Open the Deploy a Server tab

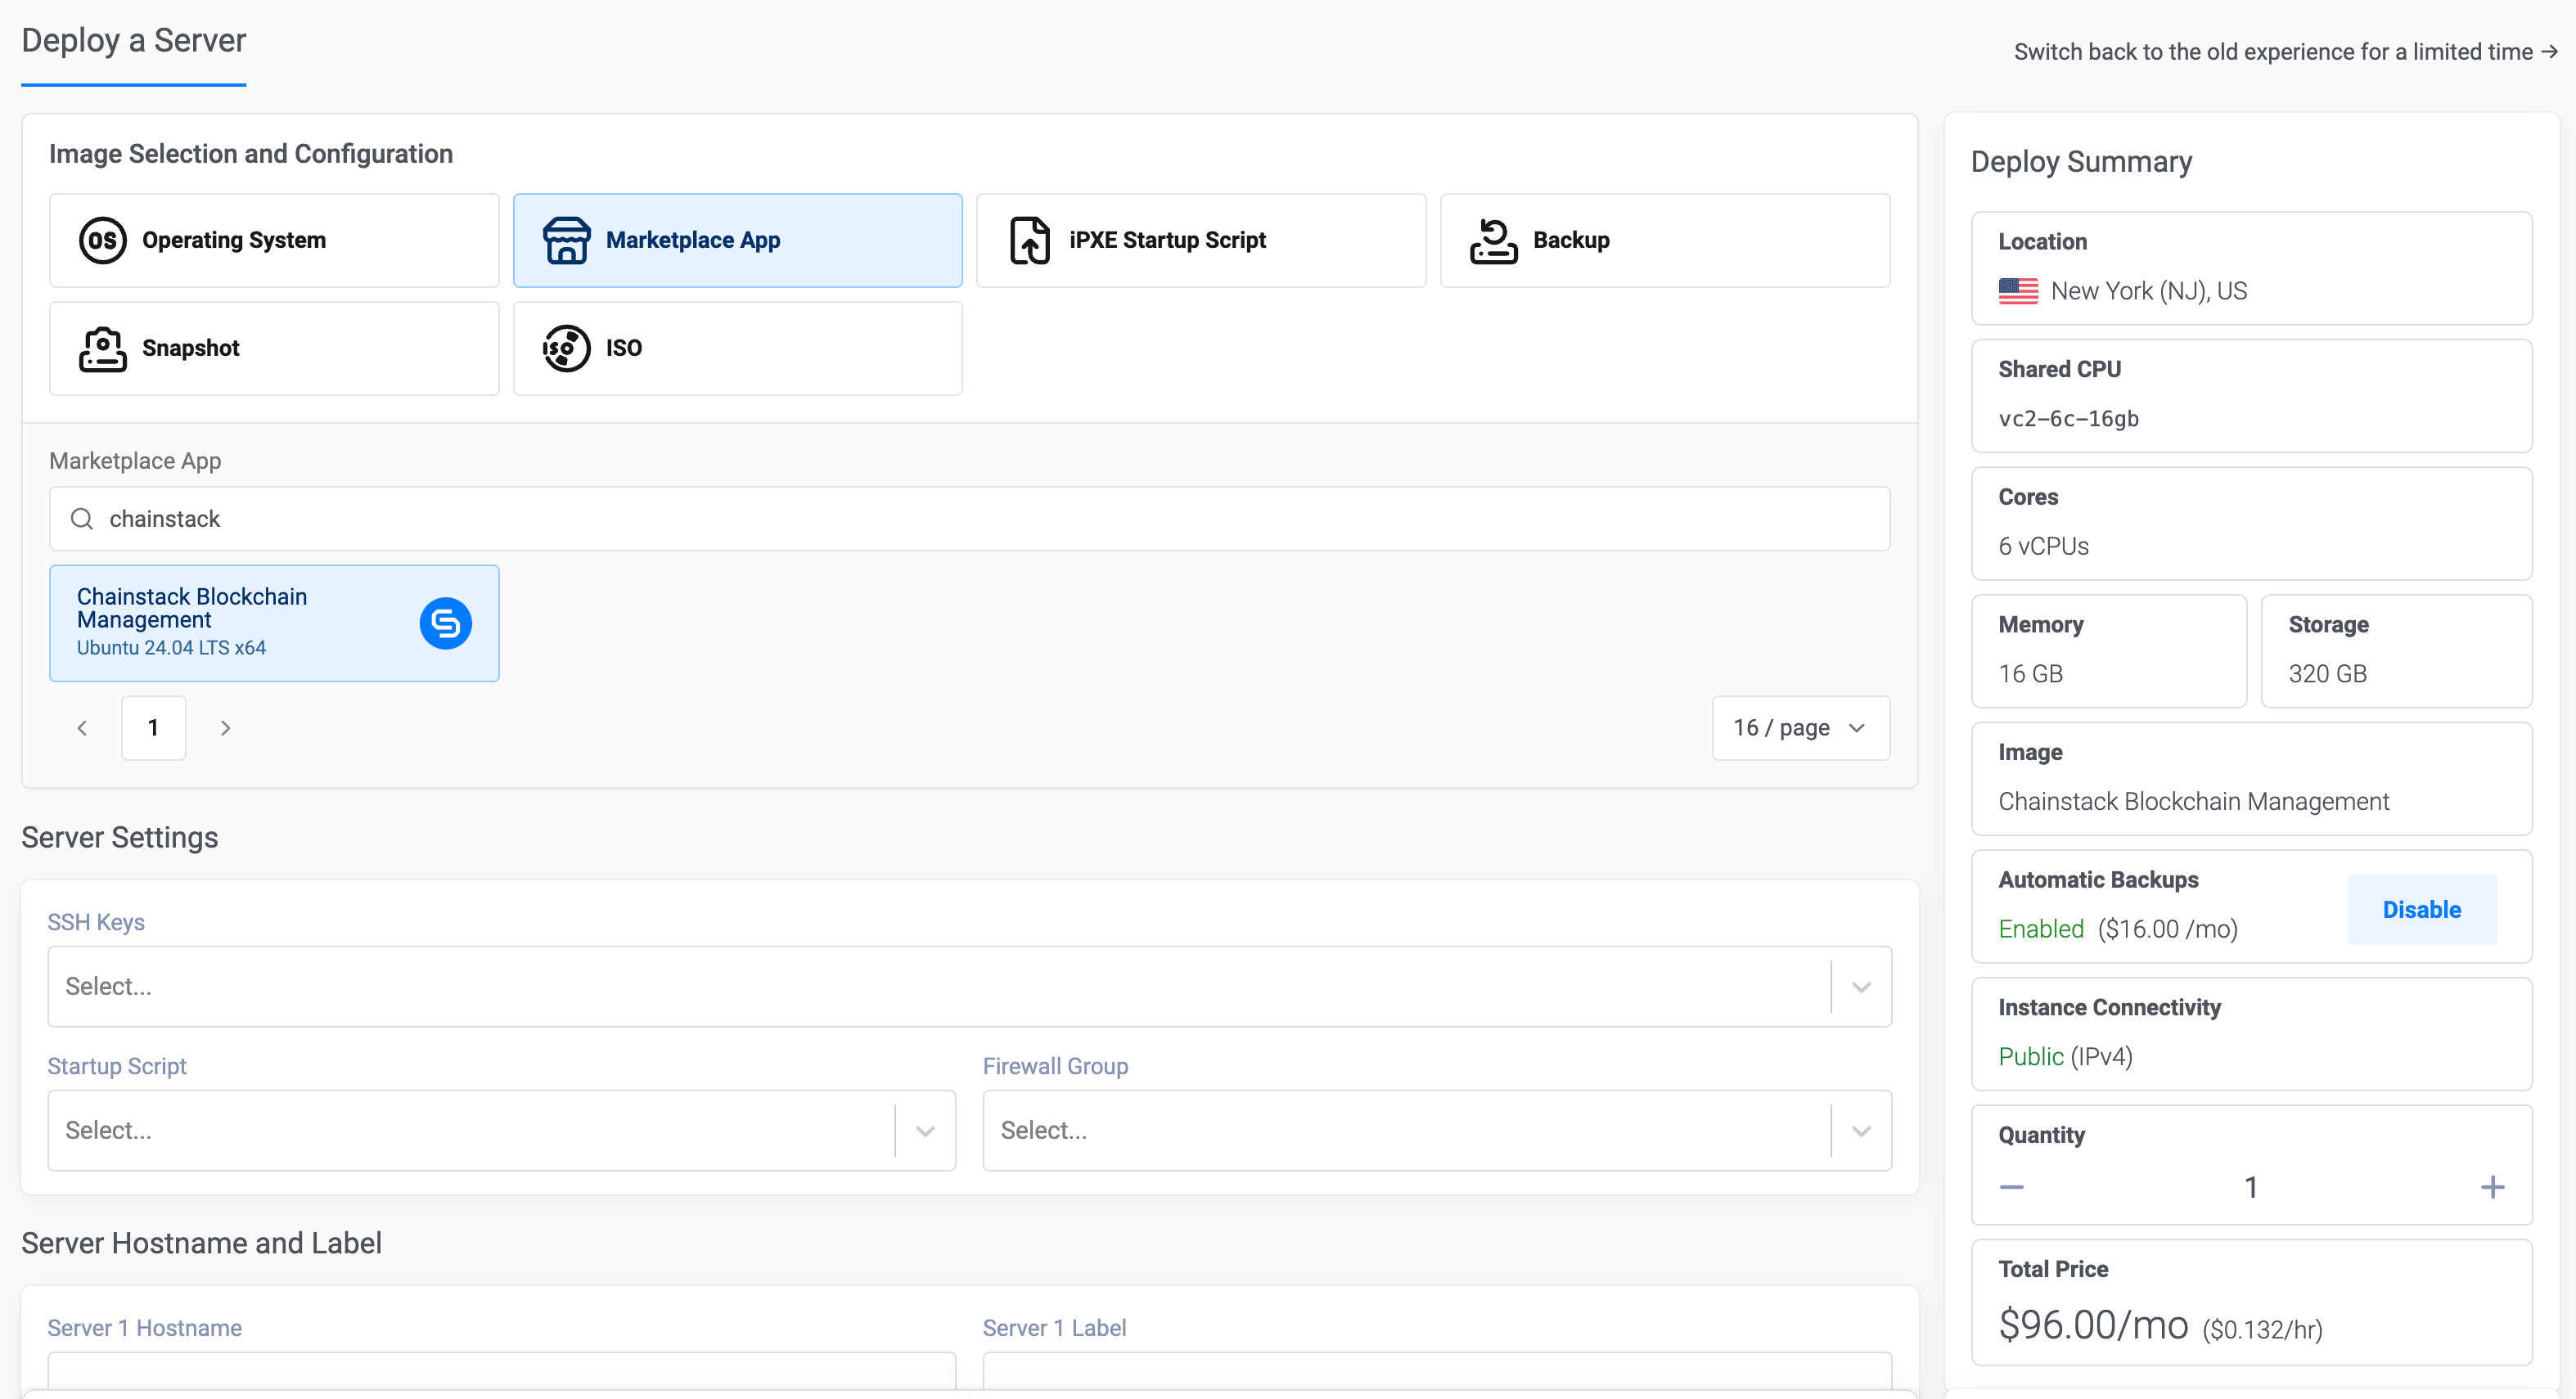(x=133, y=41)
